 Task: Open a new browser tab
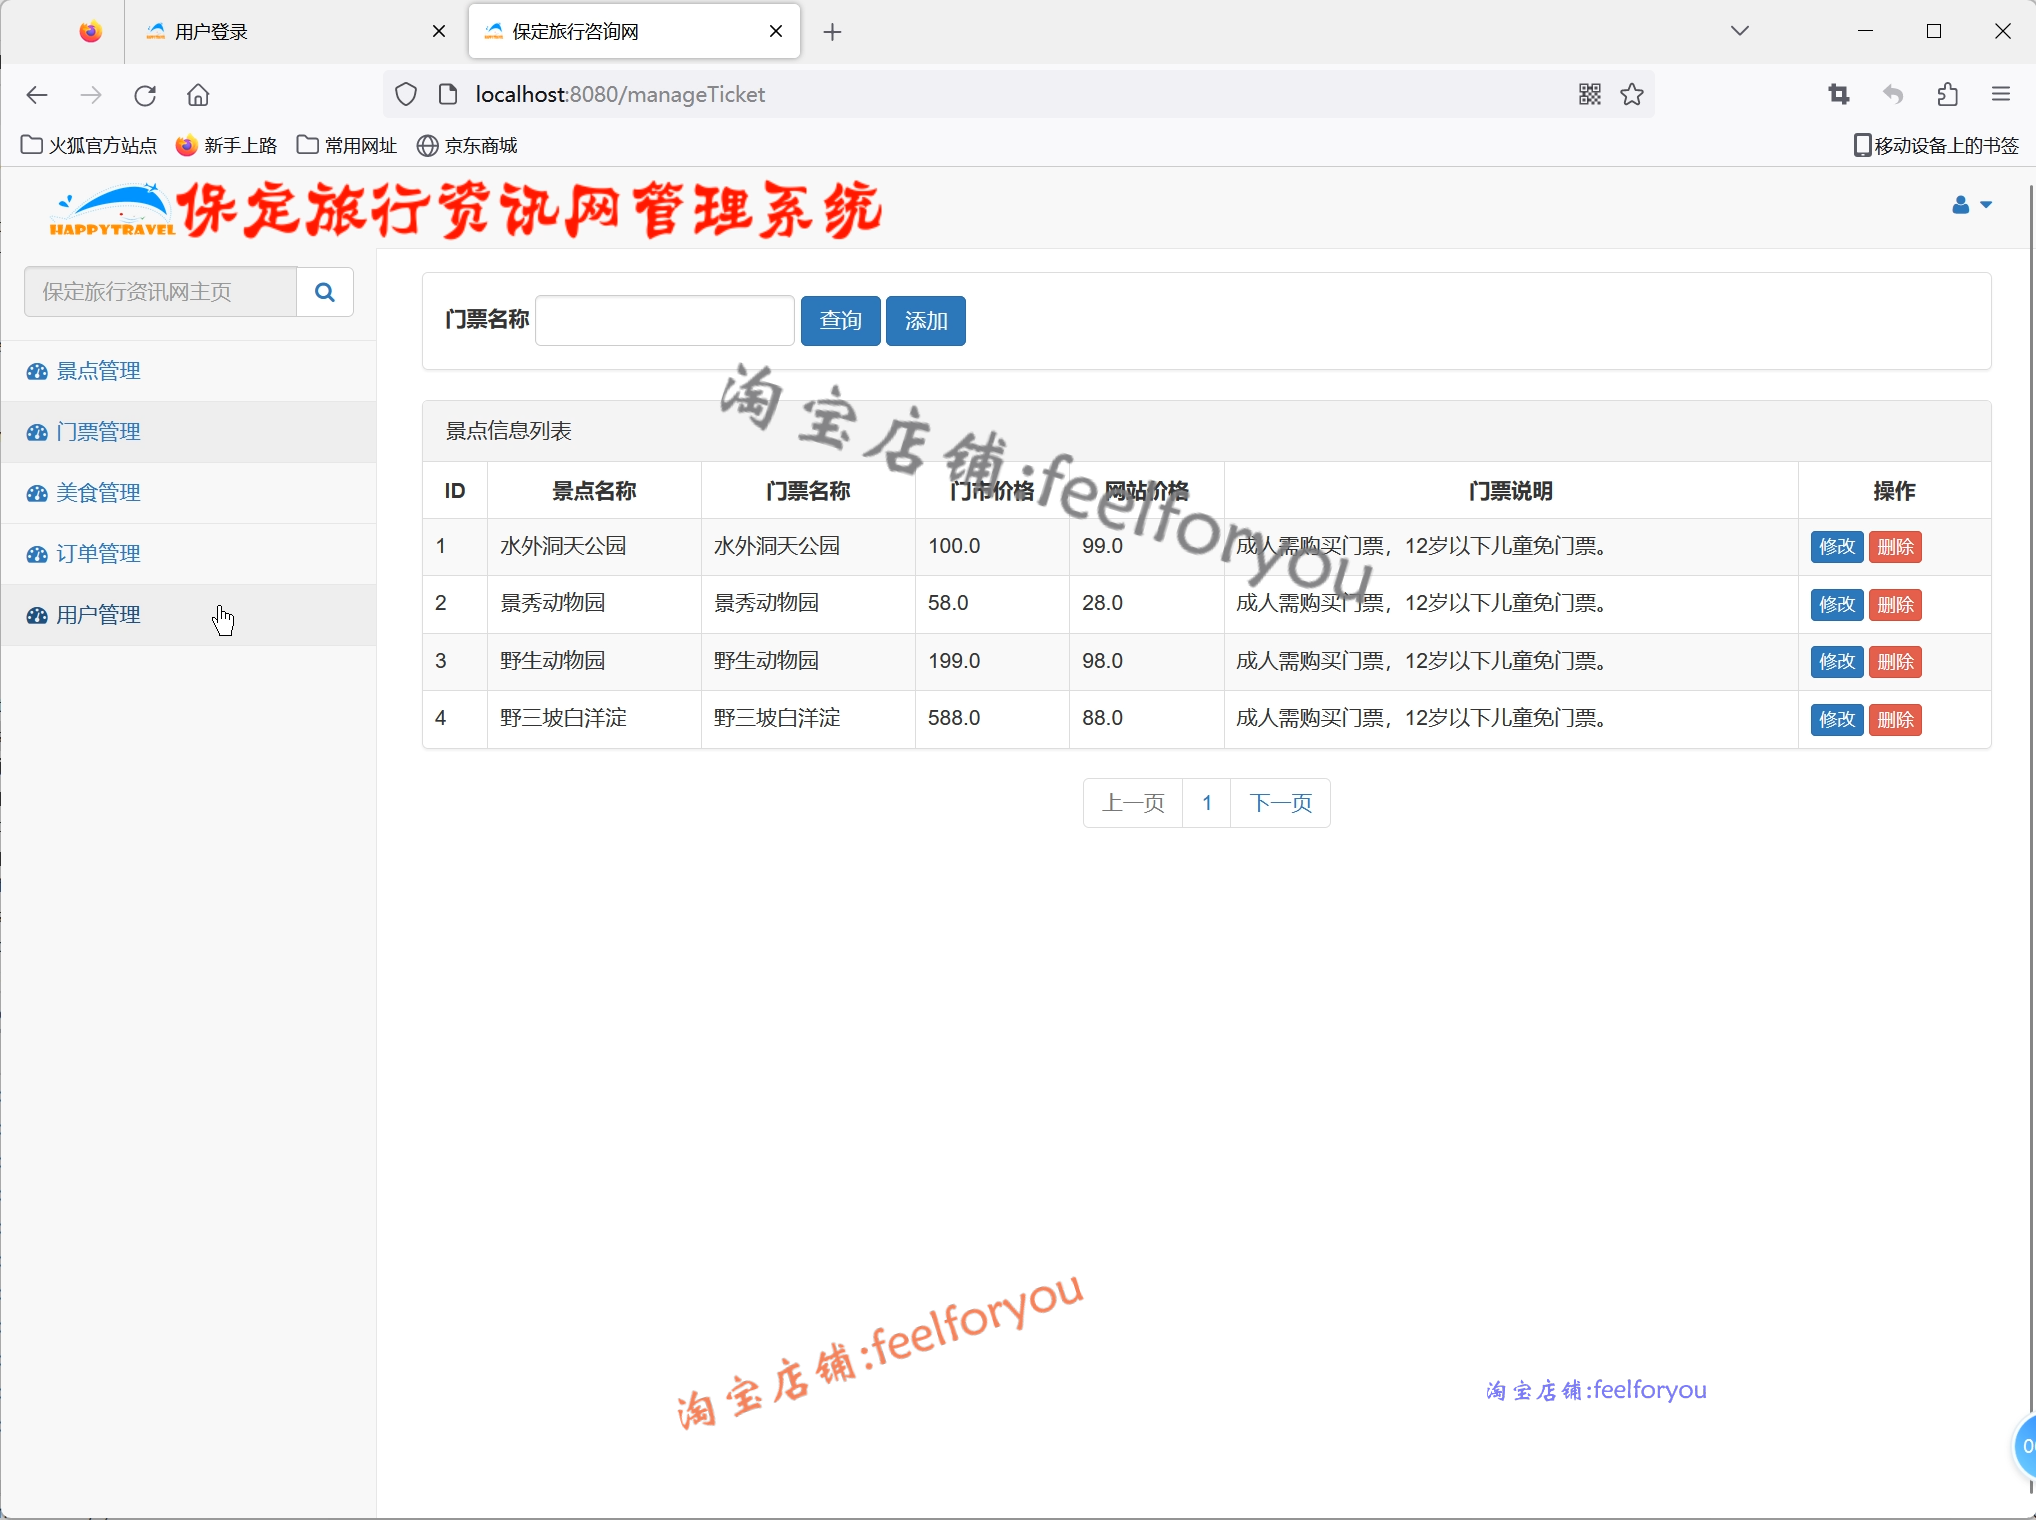832,32
